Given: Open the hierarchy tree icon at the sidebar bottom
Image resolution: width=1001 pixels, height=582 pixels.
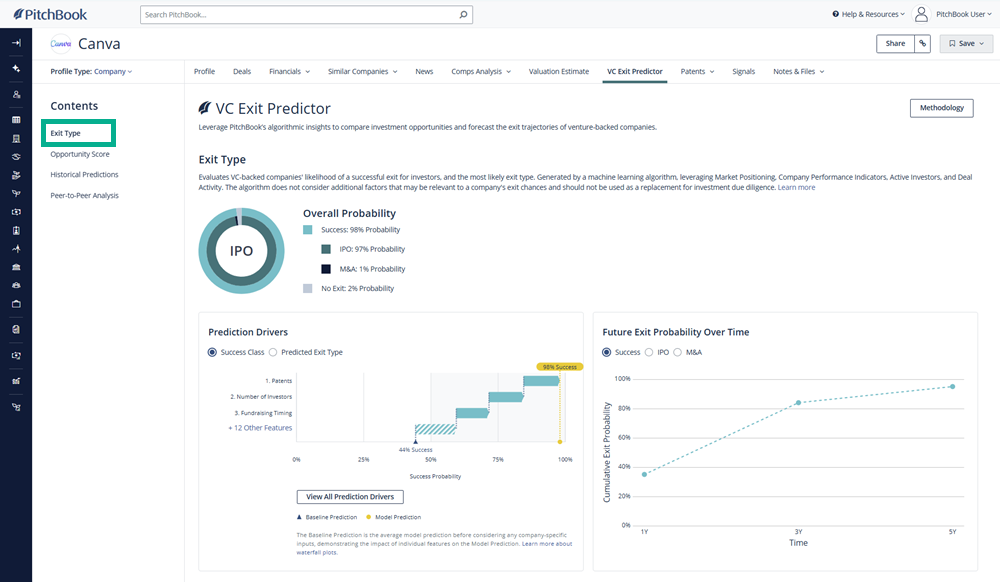Looking at the screenshot, I should (x=16, y=407).
